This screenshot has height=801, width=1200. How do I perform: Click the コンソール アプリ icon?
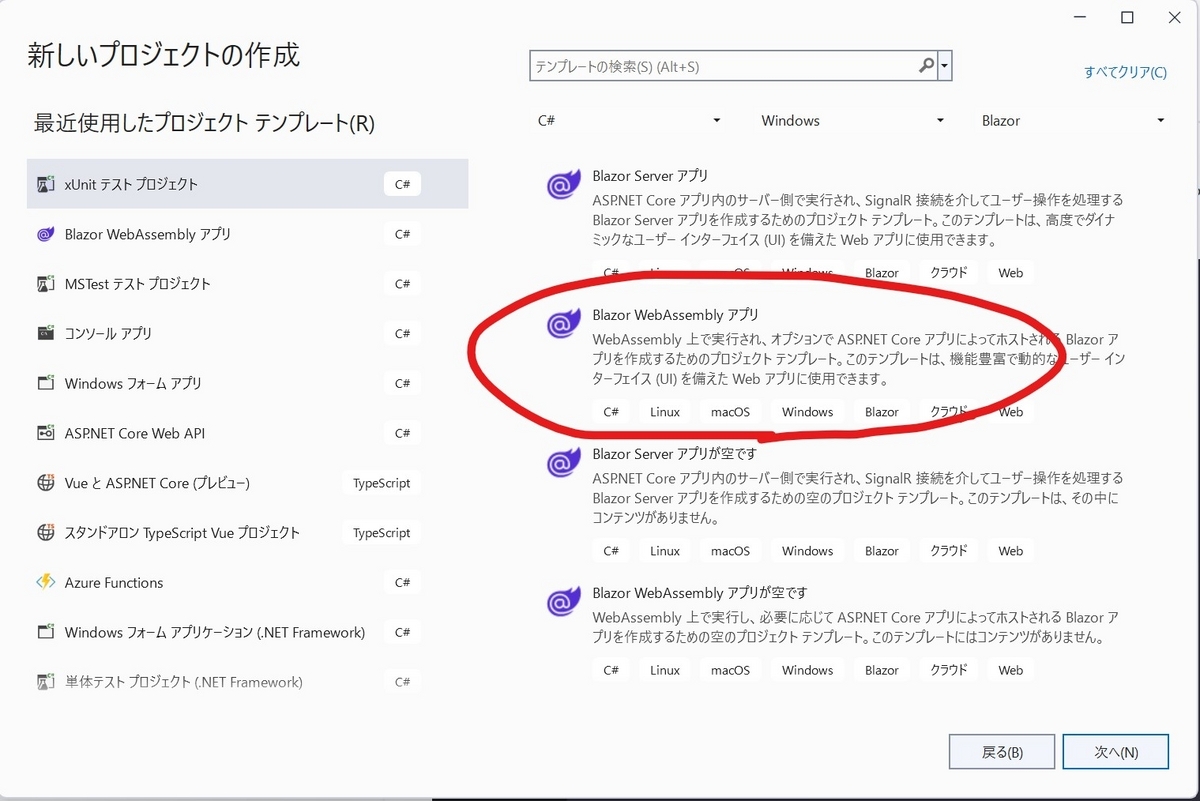pyautogui.click(x=45, y=333)
